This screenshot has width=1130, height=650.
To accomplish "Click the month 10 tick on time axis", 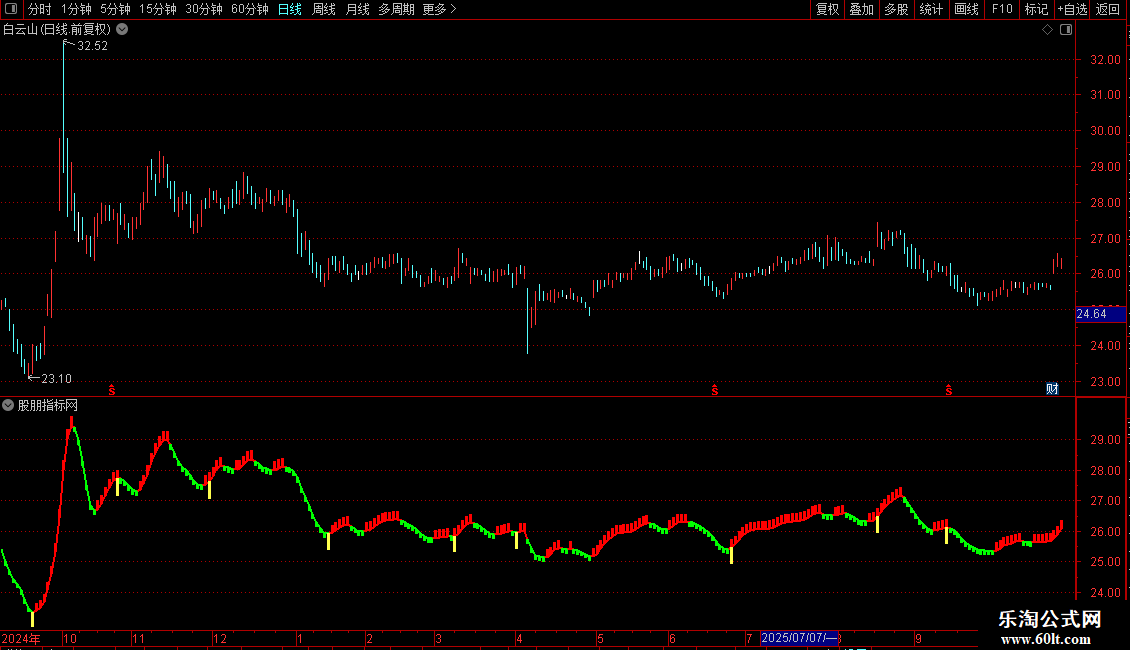I will coord(70,638).
